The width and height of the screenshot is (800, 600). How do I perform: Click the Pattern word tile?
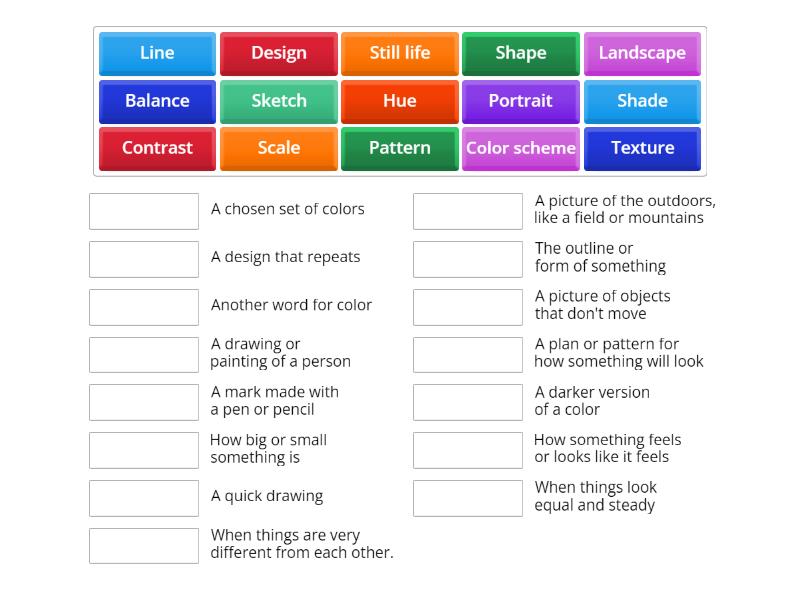400,148
